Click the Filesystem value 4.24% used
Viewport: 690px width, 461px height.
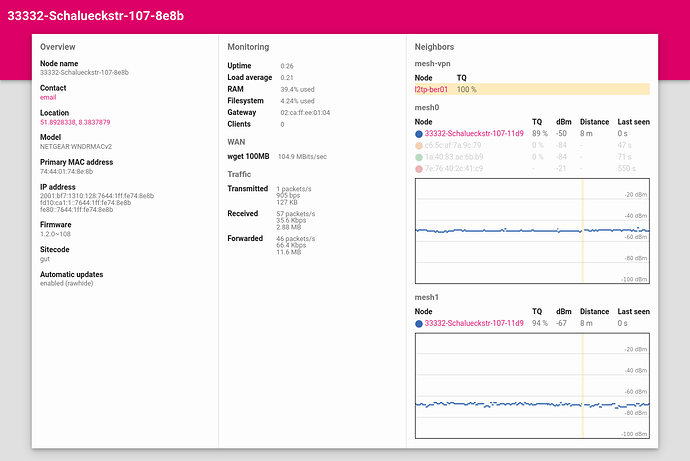pyautogui.click(x=297, y=101)
